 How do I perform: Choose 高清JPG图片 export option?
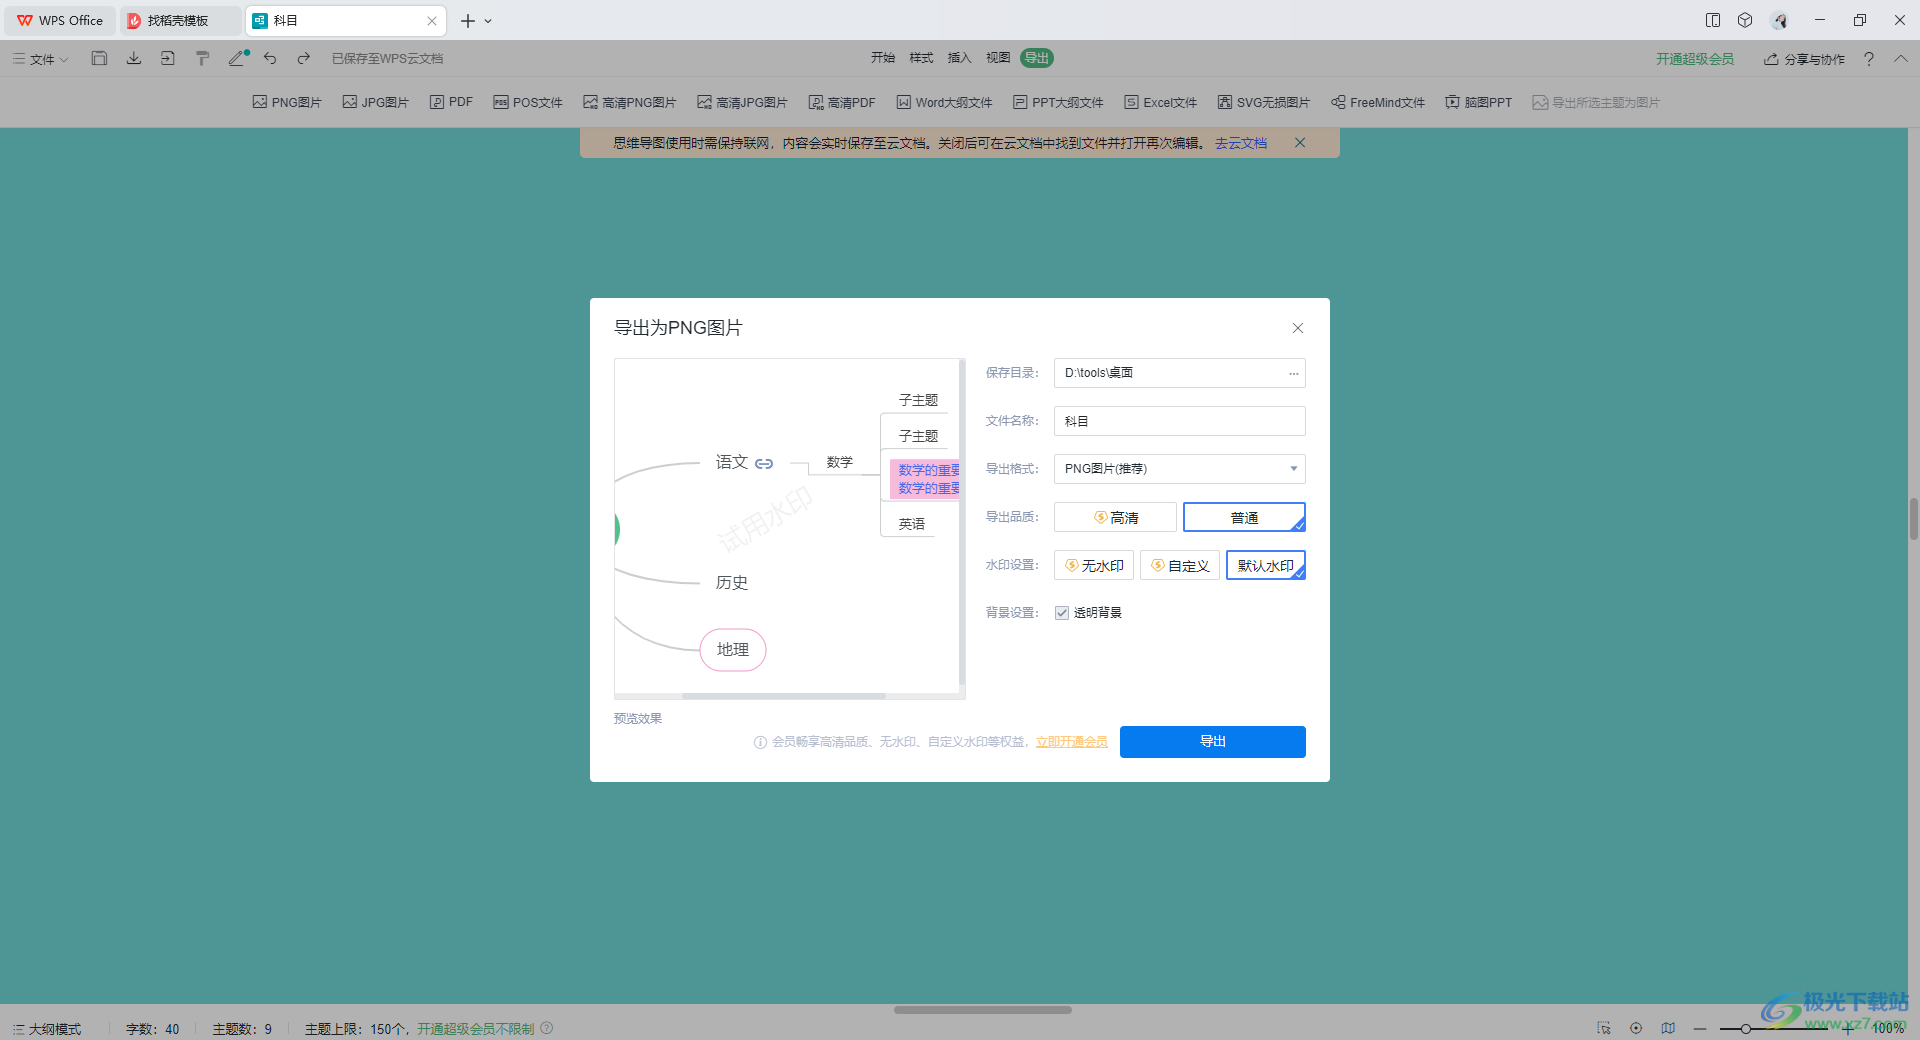[743, 102]
